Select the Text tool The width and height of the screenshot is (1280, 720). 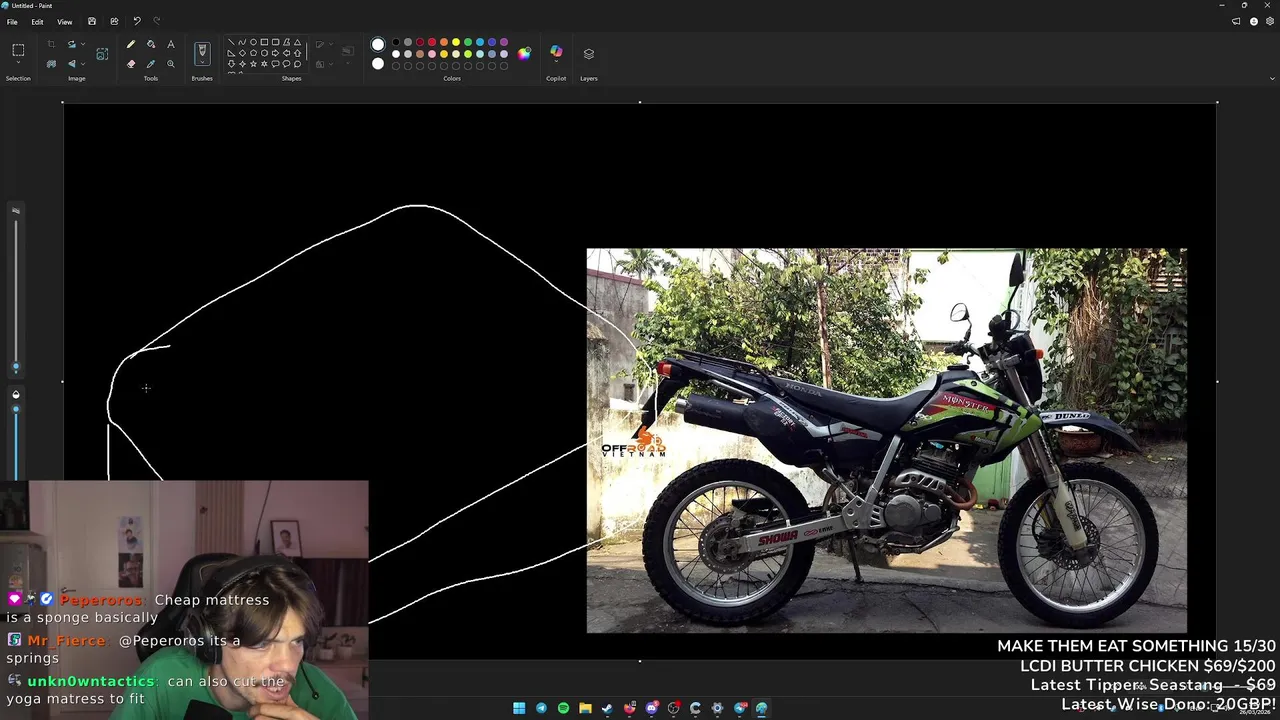pos(171,44)
